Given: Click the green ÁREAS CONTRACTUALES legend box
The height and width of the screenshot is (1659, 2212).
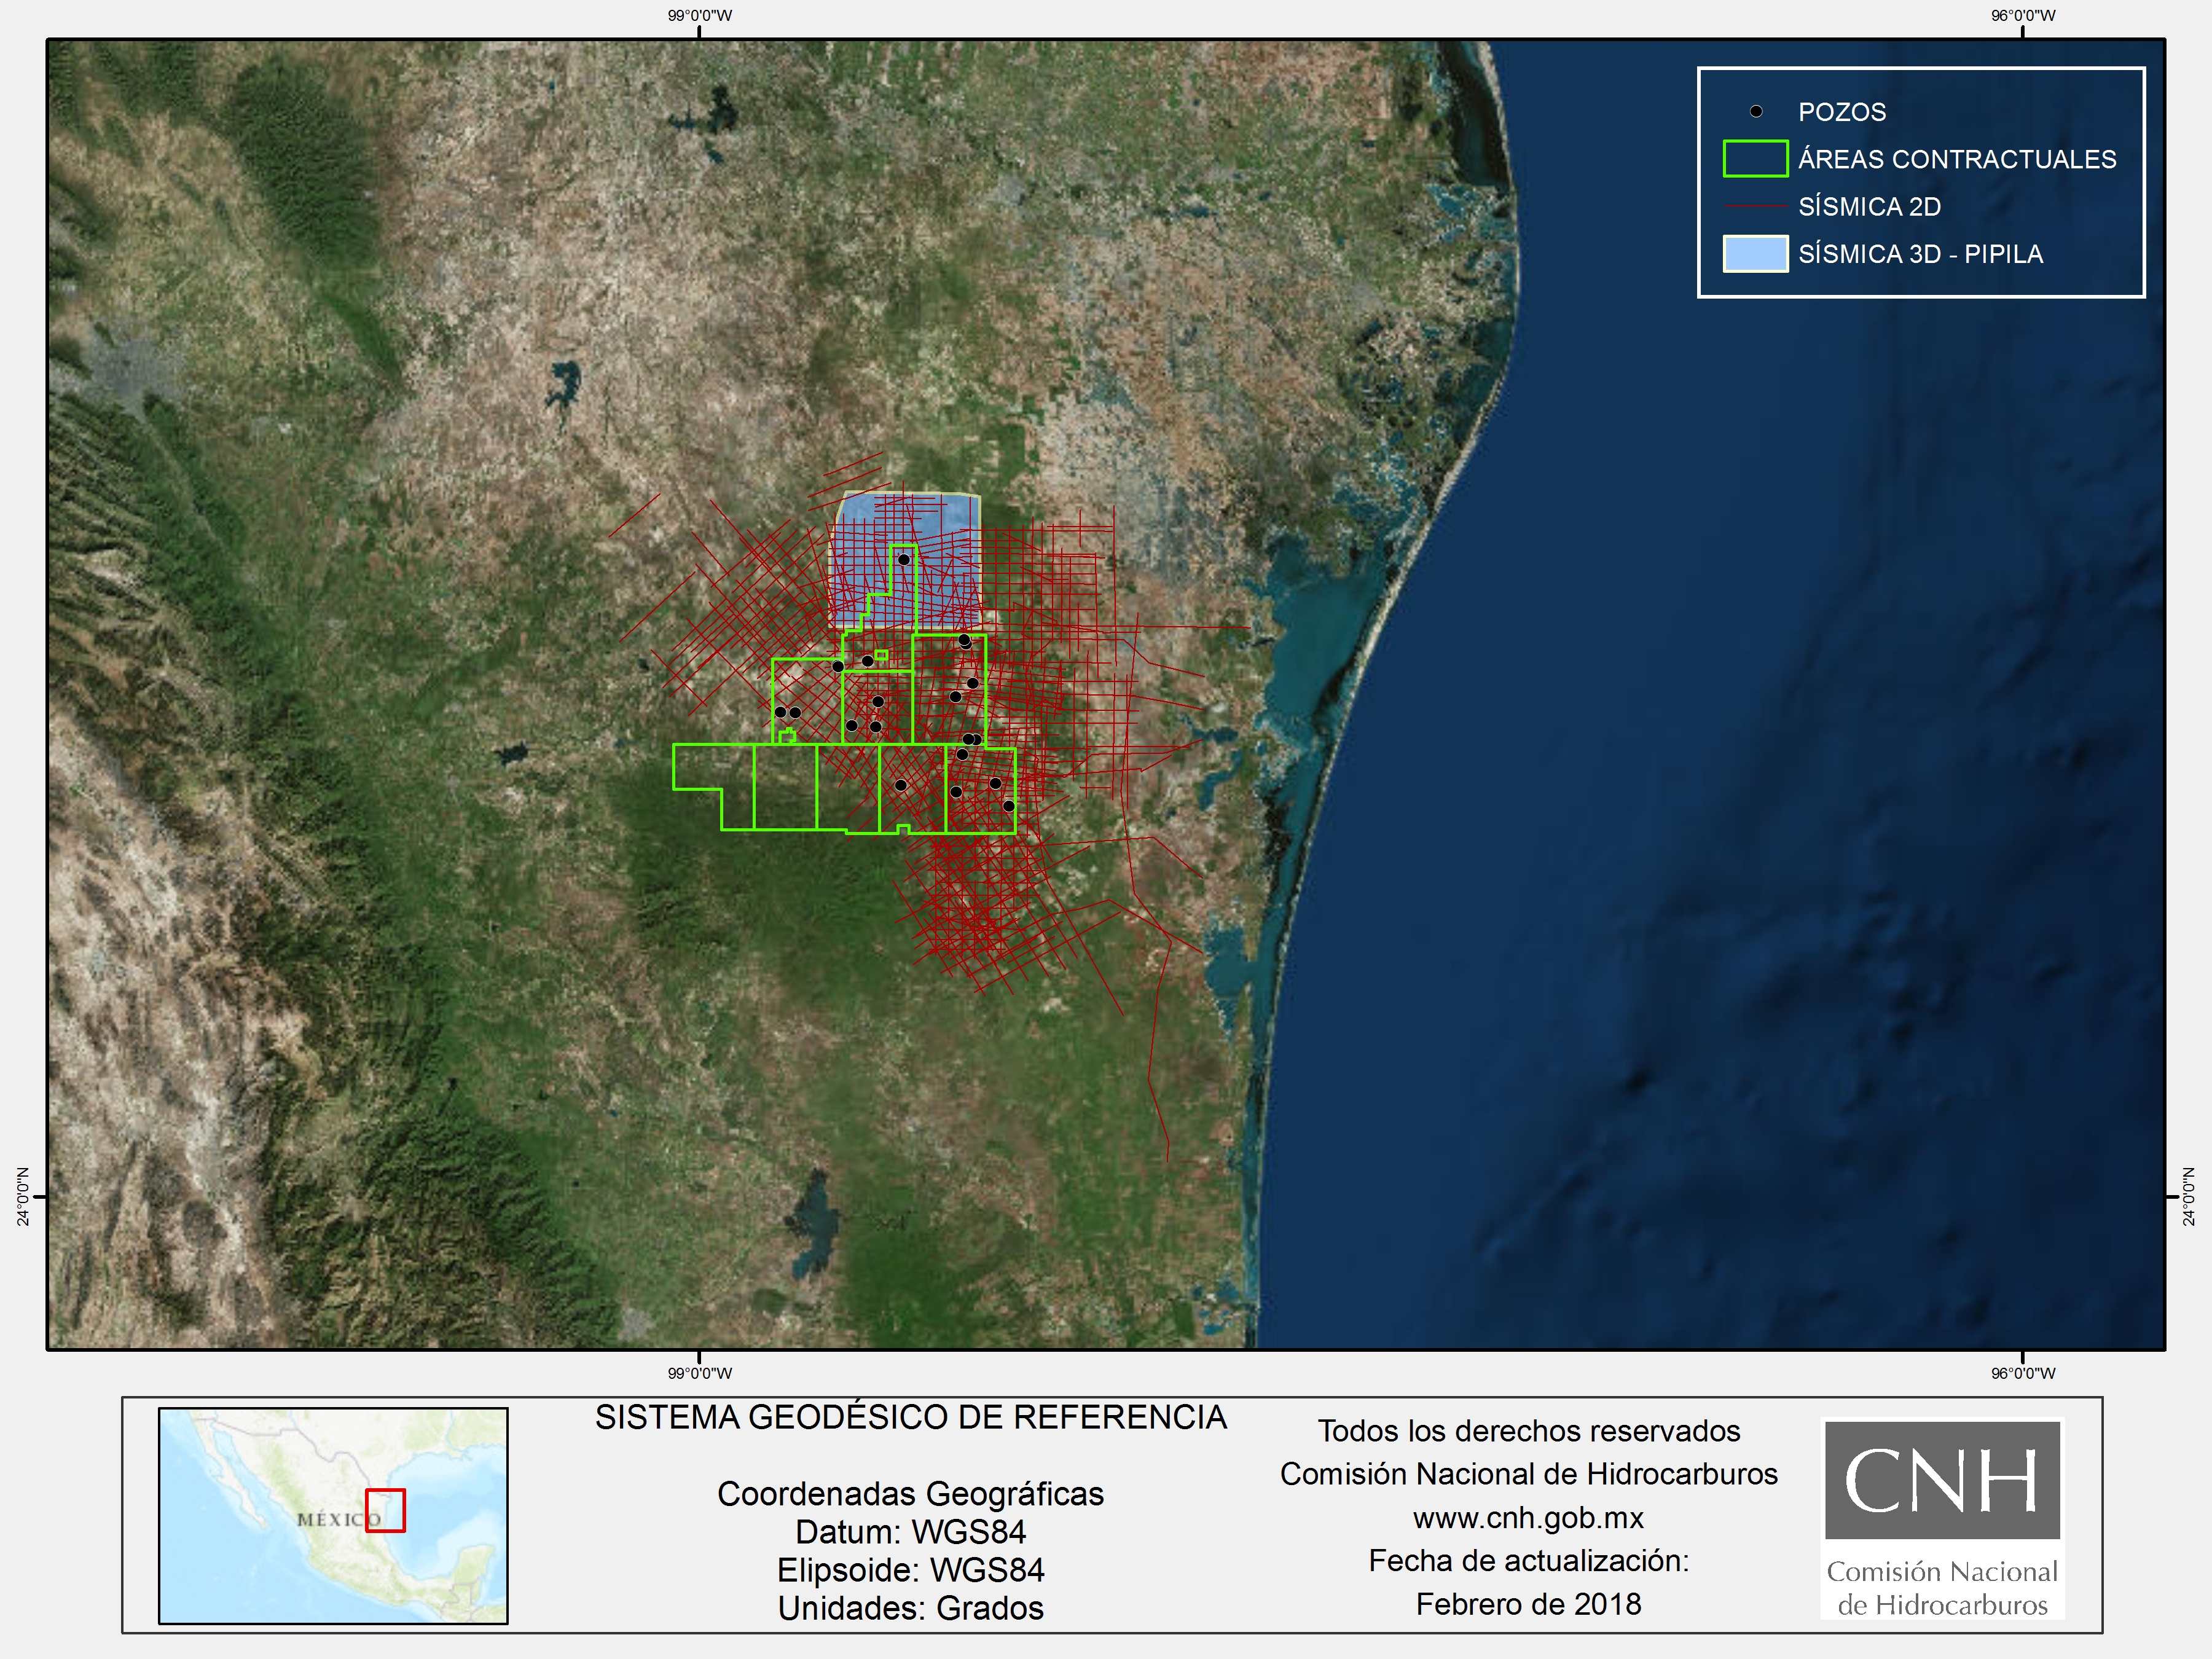Looking at the screenshot, I should (x=1755, y=159).
